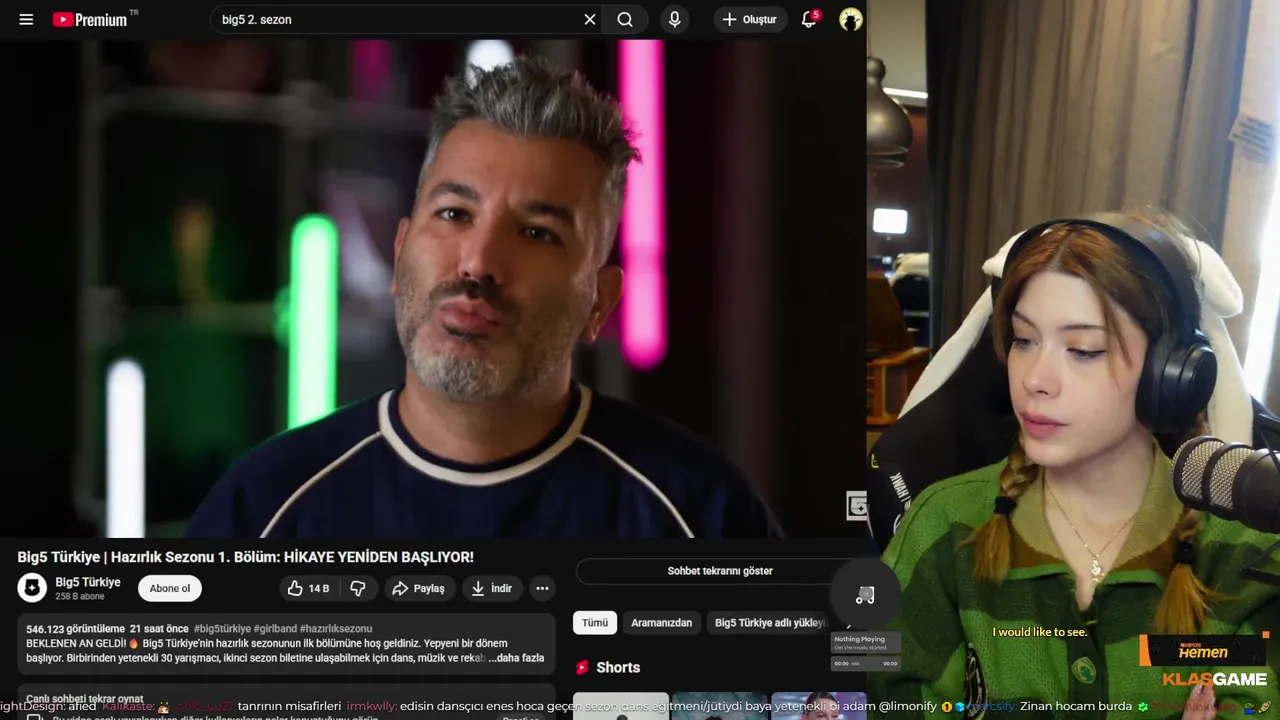Click the #girlband hashtag
The height and width of the screenshot is (720, 1280).
276,629
